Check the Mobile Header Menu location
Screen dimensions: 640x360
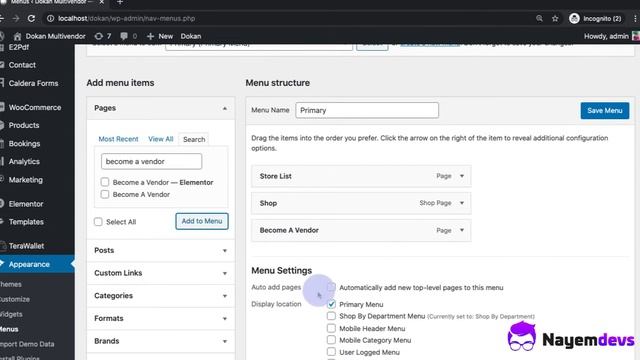click(331, 328)
